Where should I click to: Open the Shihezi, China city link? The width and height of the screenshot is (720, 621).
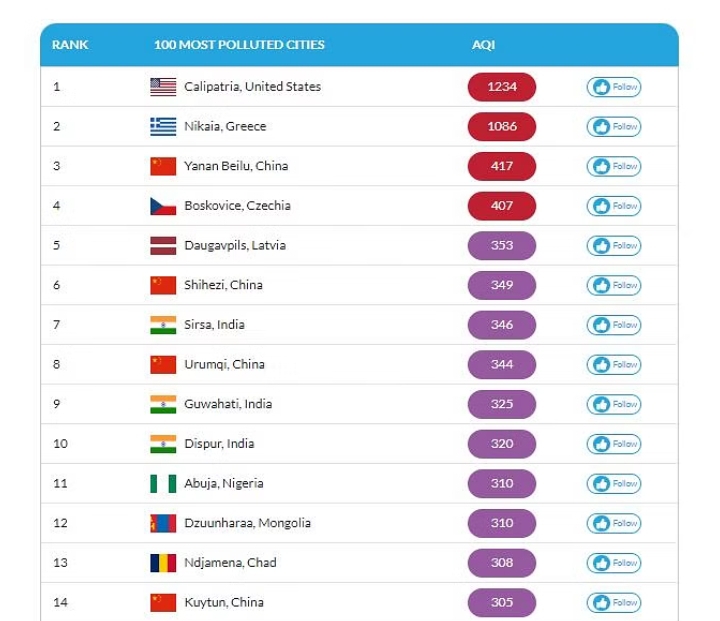pyautogui.click(x=223, y=285)
